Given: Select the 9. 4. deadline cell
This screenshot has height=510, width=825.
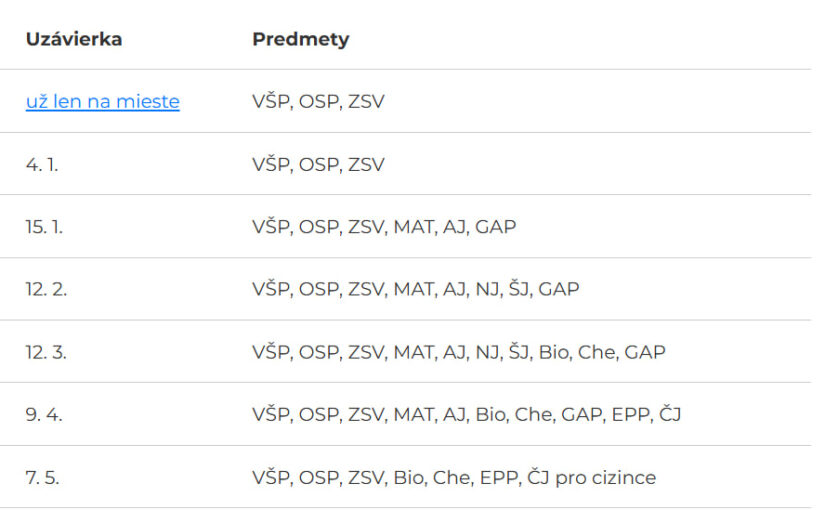Looking at the screenshot, I should tap(44, 414).
